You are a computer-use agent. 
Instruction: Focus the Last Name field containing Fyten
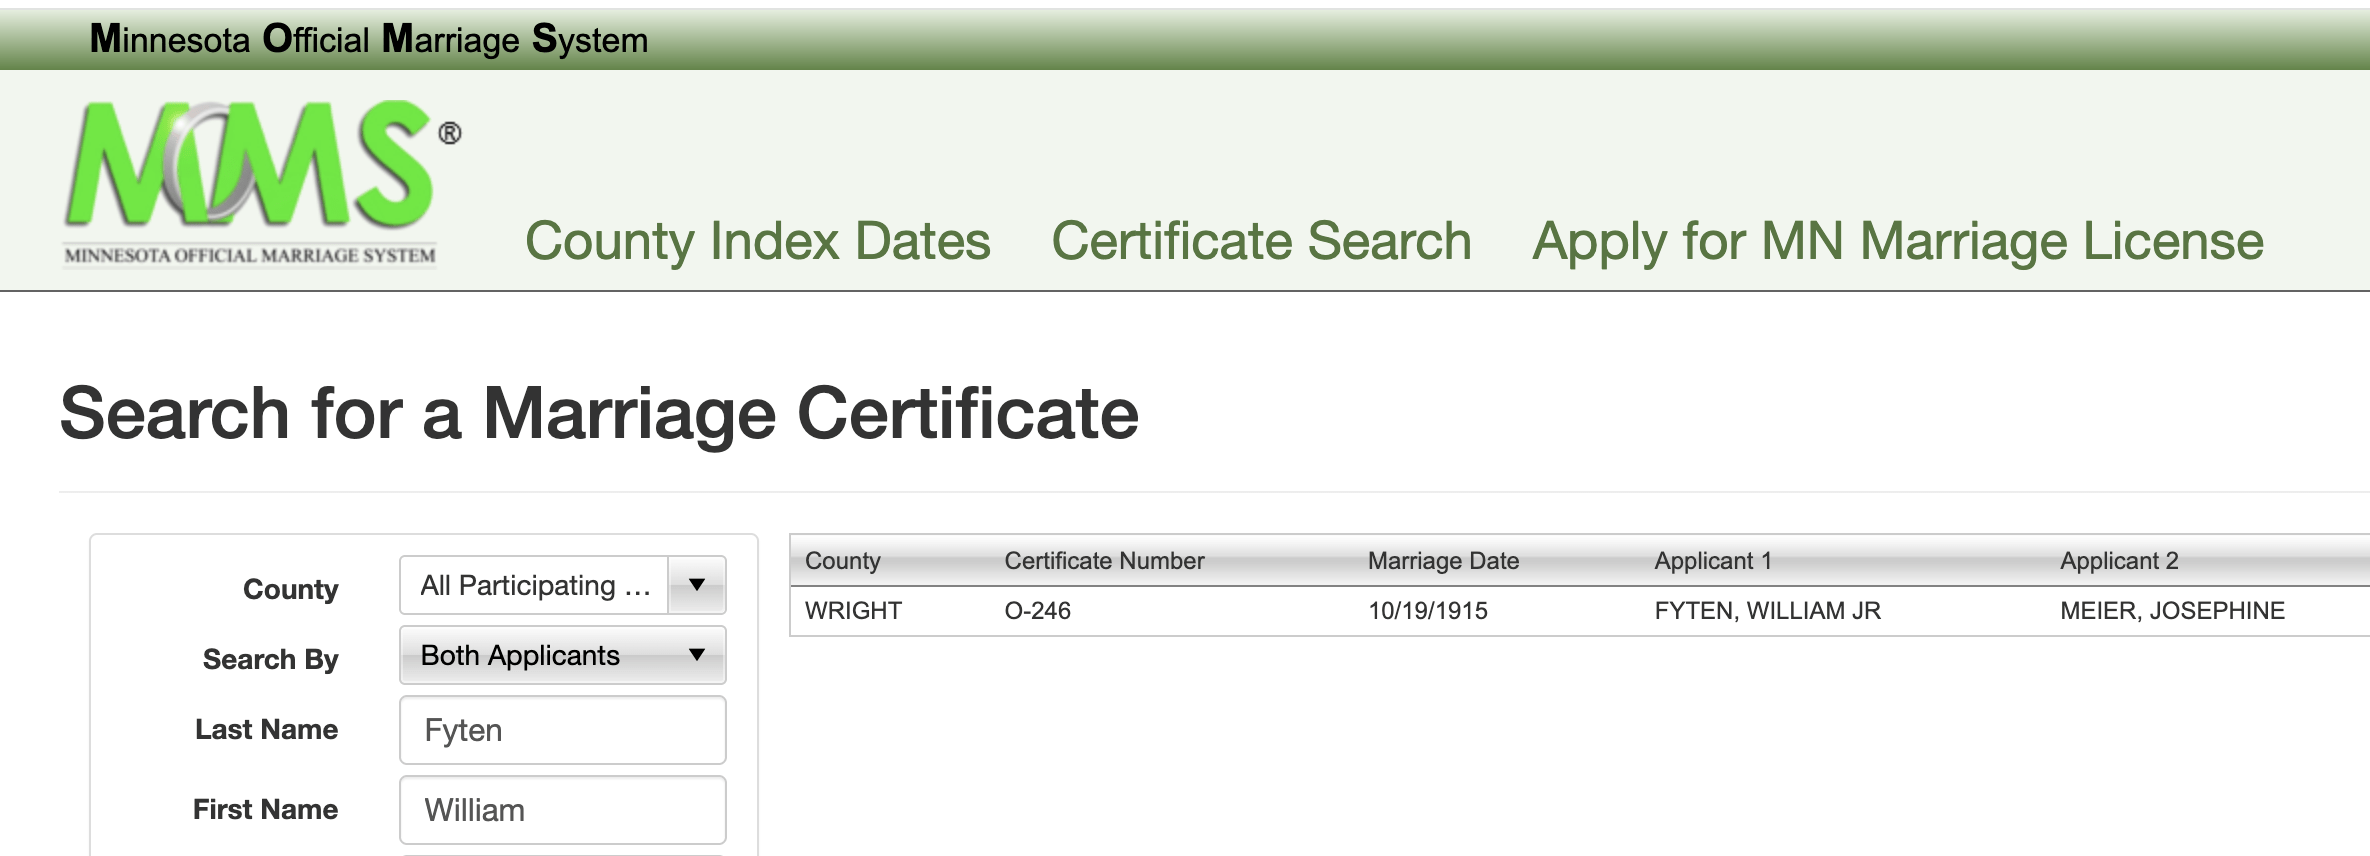[562, 730]
